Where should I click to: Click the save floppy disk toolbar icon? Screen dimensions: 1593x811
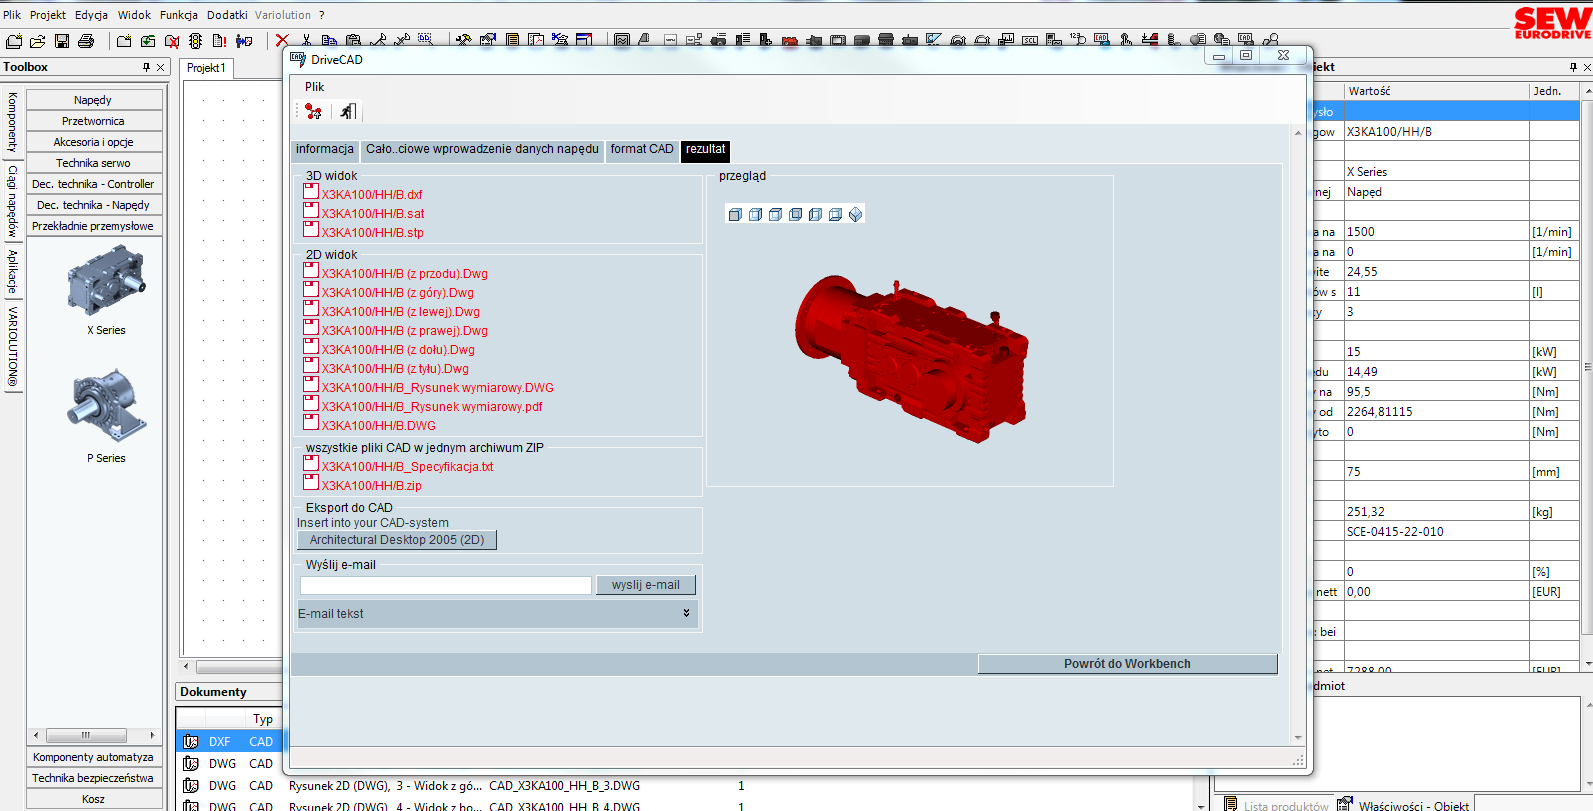click(x=62, y=41)
